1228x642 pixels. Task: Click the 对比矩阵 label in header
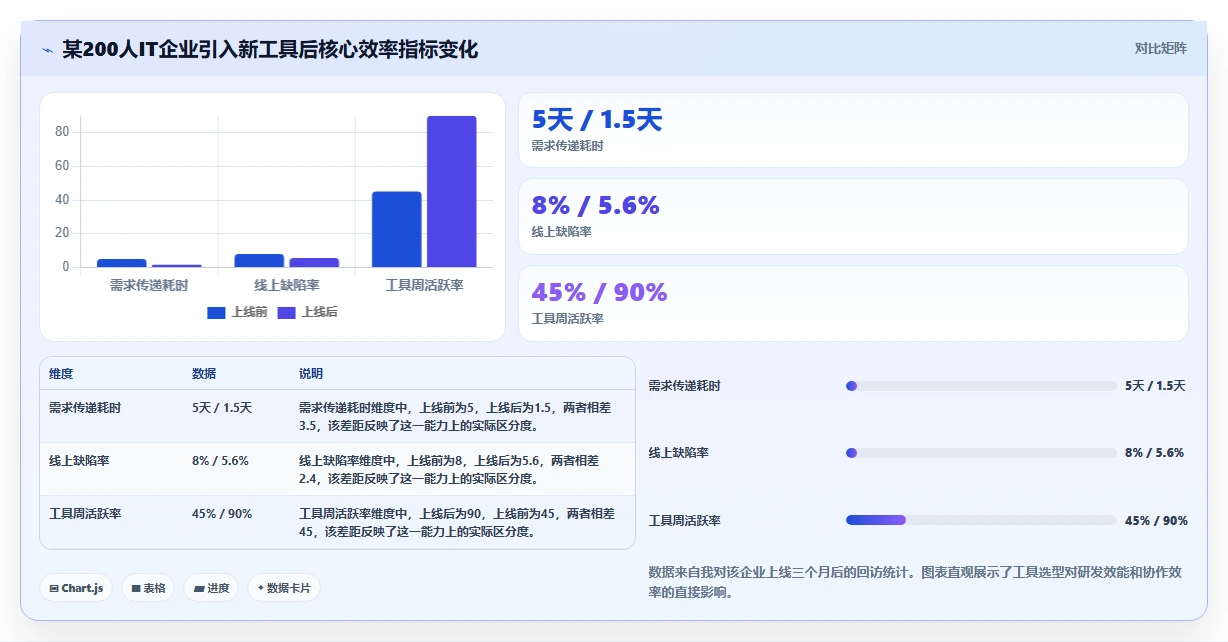pyautogui.click(x=1160, y=48)
